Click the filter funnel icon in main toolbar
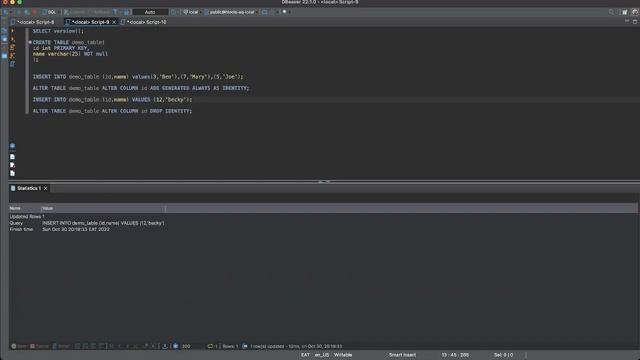The image size is (640, 360). (116, 12)
